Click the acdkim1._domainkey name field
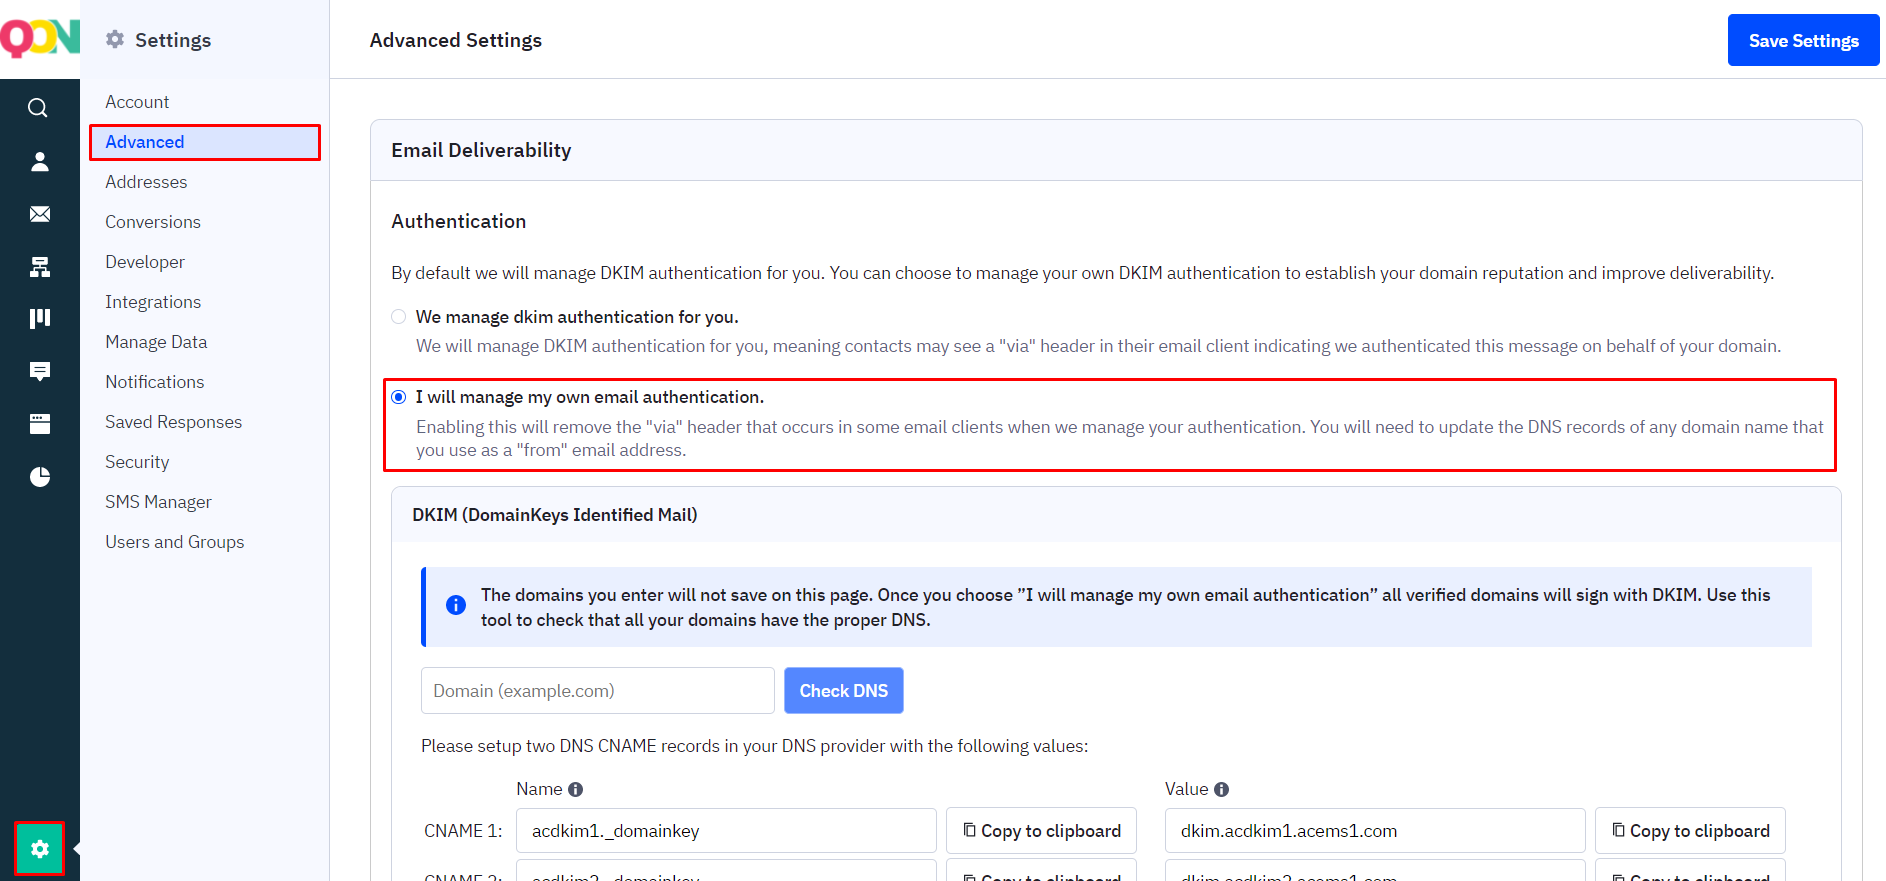 click(x=726, y=831)
